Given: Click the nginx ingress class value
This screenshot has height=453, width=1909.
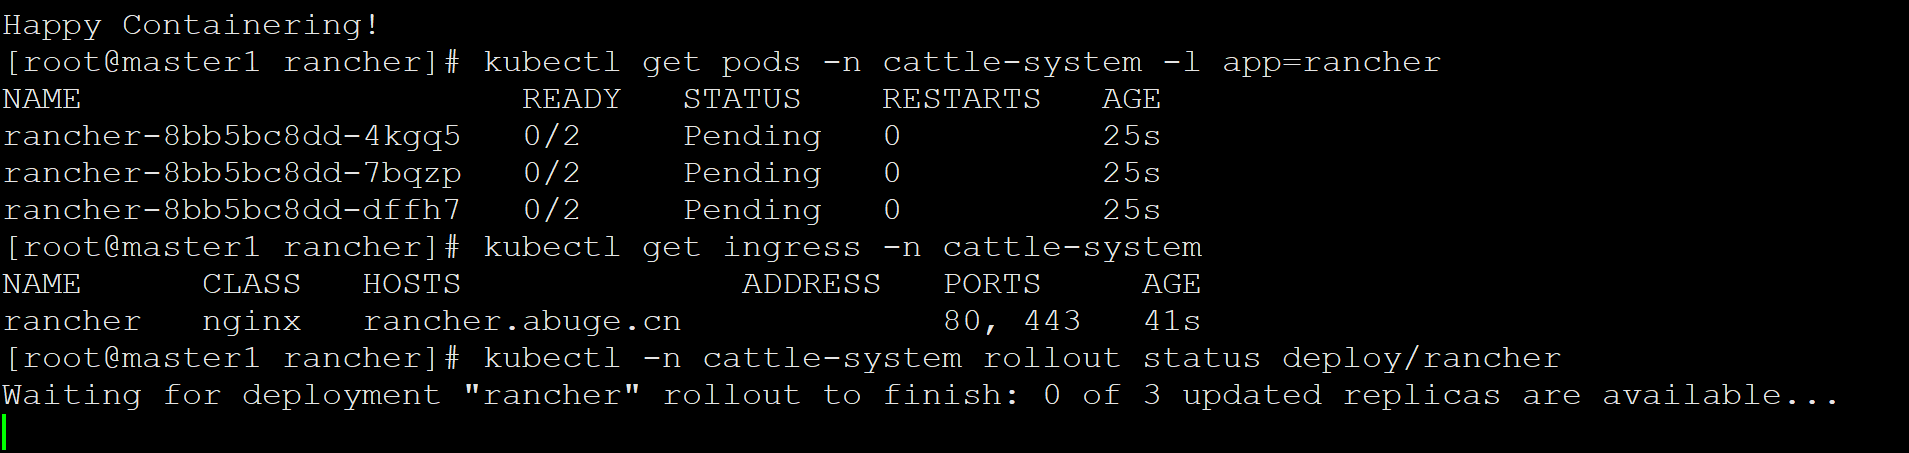Looking at the screenshot, I should coord(251,321).
